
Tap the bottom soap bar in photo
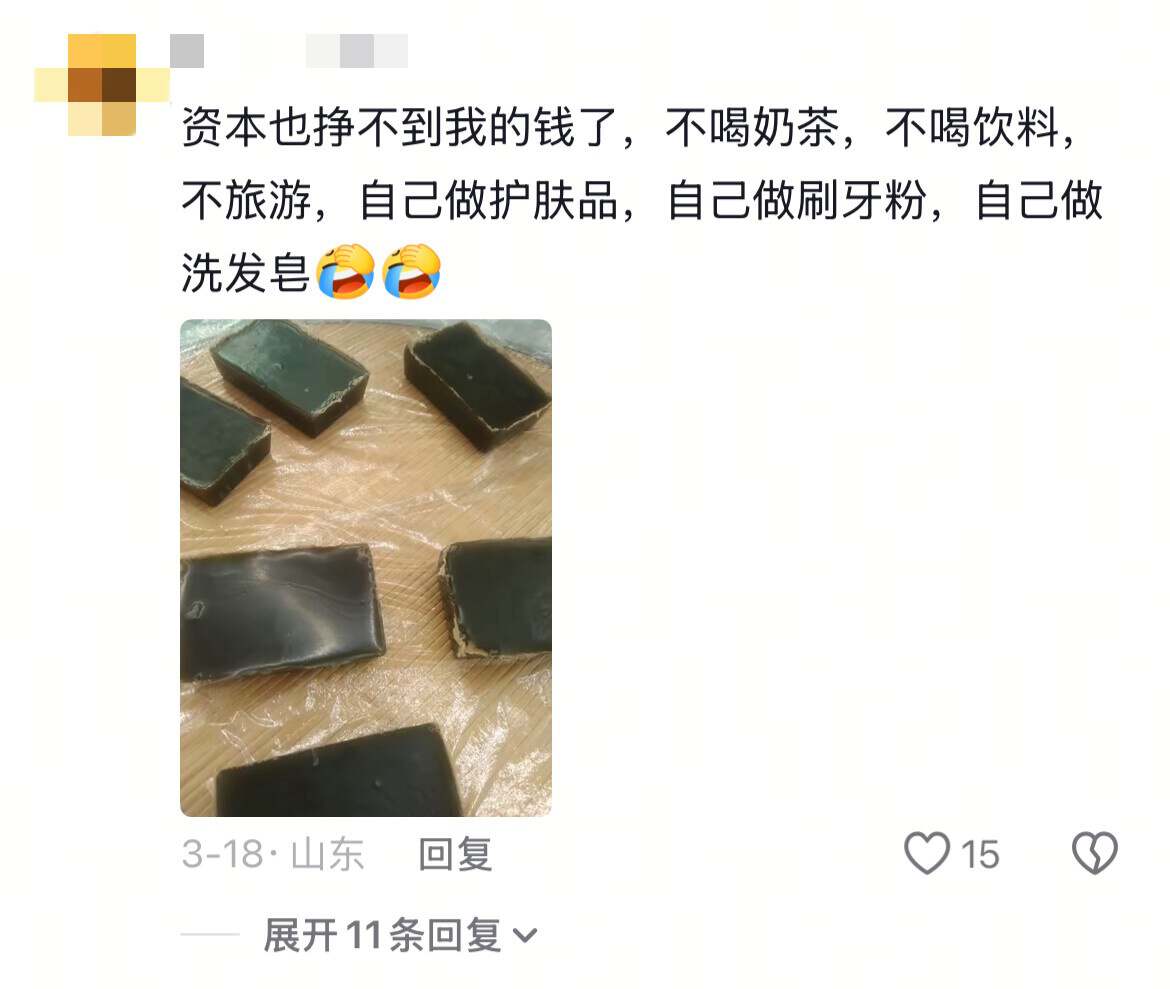(x=340, y=773)
